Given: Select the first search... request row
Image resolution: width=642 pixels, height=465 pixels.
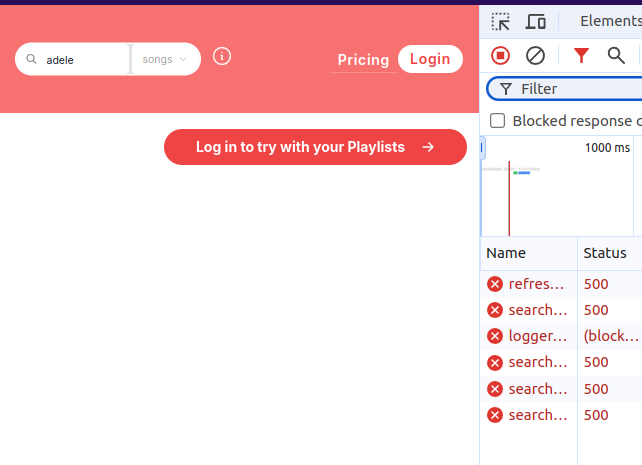Looking at the screenshot, I should tap(561, 310).
